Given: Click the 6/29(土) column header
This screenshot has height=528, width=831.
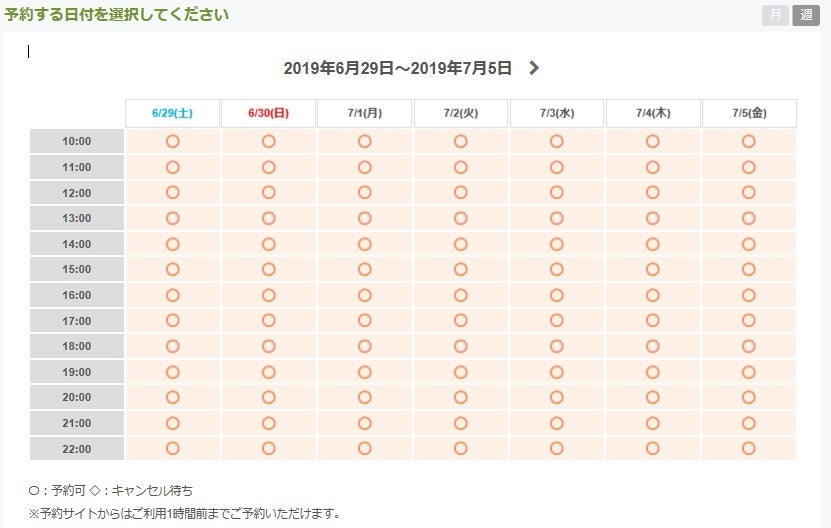Looking at the screenshot, I should click(x=172, y=113).
